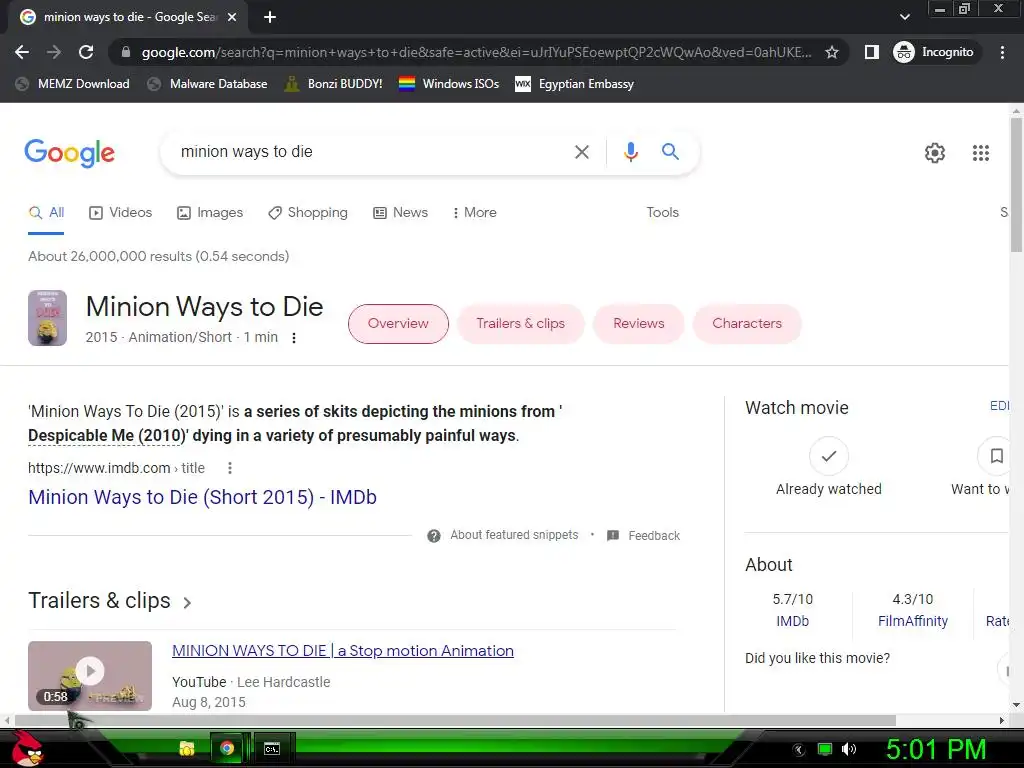
Task: Clear the search query with X
Action: point(581,152)
